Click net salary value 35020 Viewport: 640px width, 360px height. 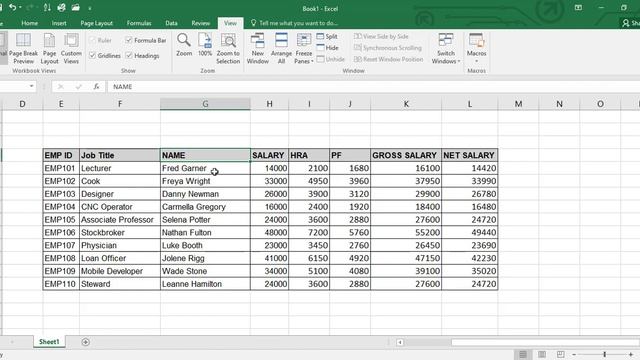[470, 271]
